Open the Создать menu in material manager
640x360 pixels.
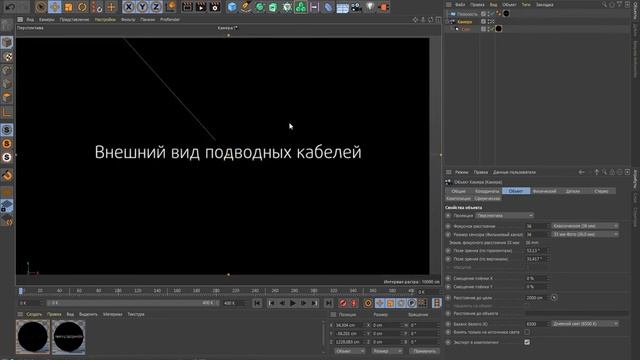34,314
